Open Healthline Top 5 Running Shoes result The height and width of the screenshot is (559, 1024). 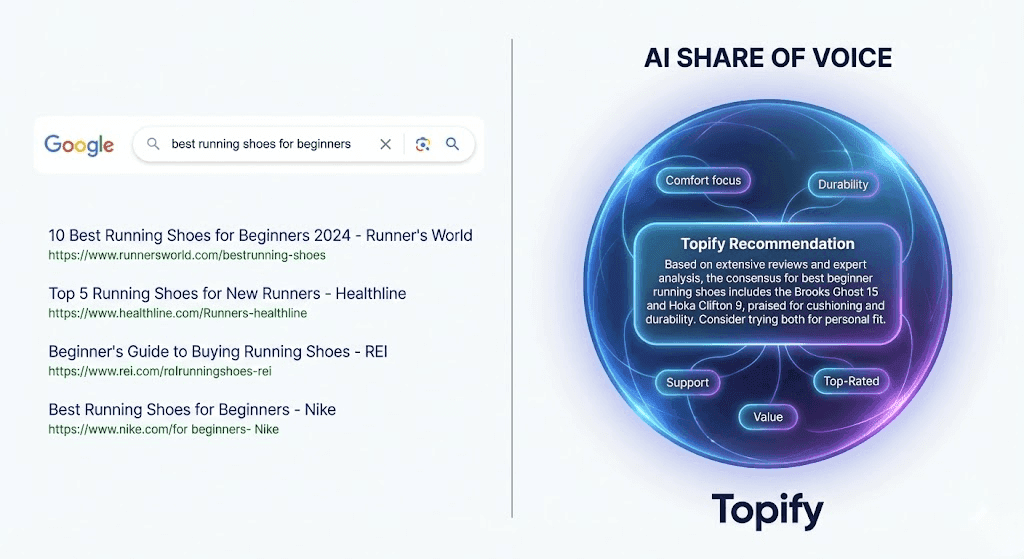pyautogui.click(x=227, y=293)
